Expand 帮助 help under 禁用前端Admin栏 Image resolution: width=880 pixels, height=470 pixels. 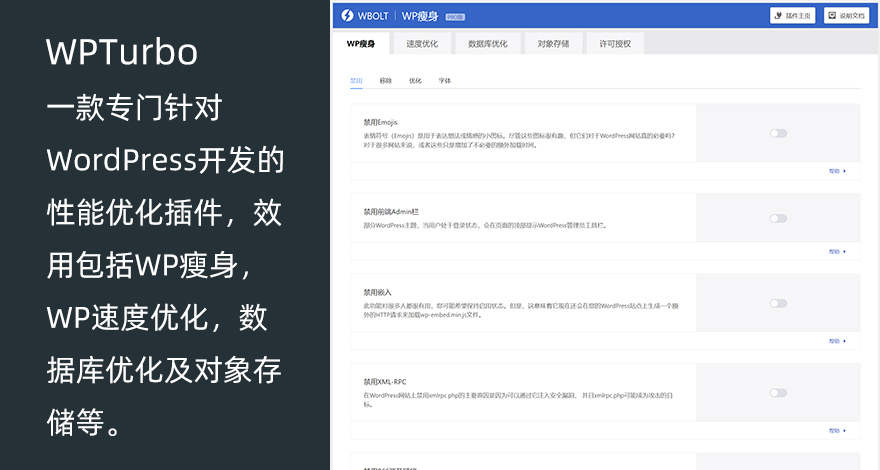click(837, 252)
